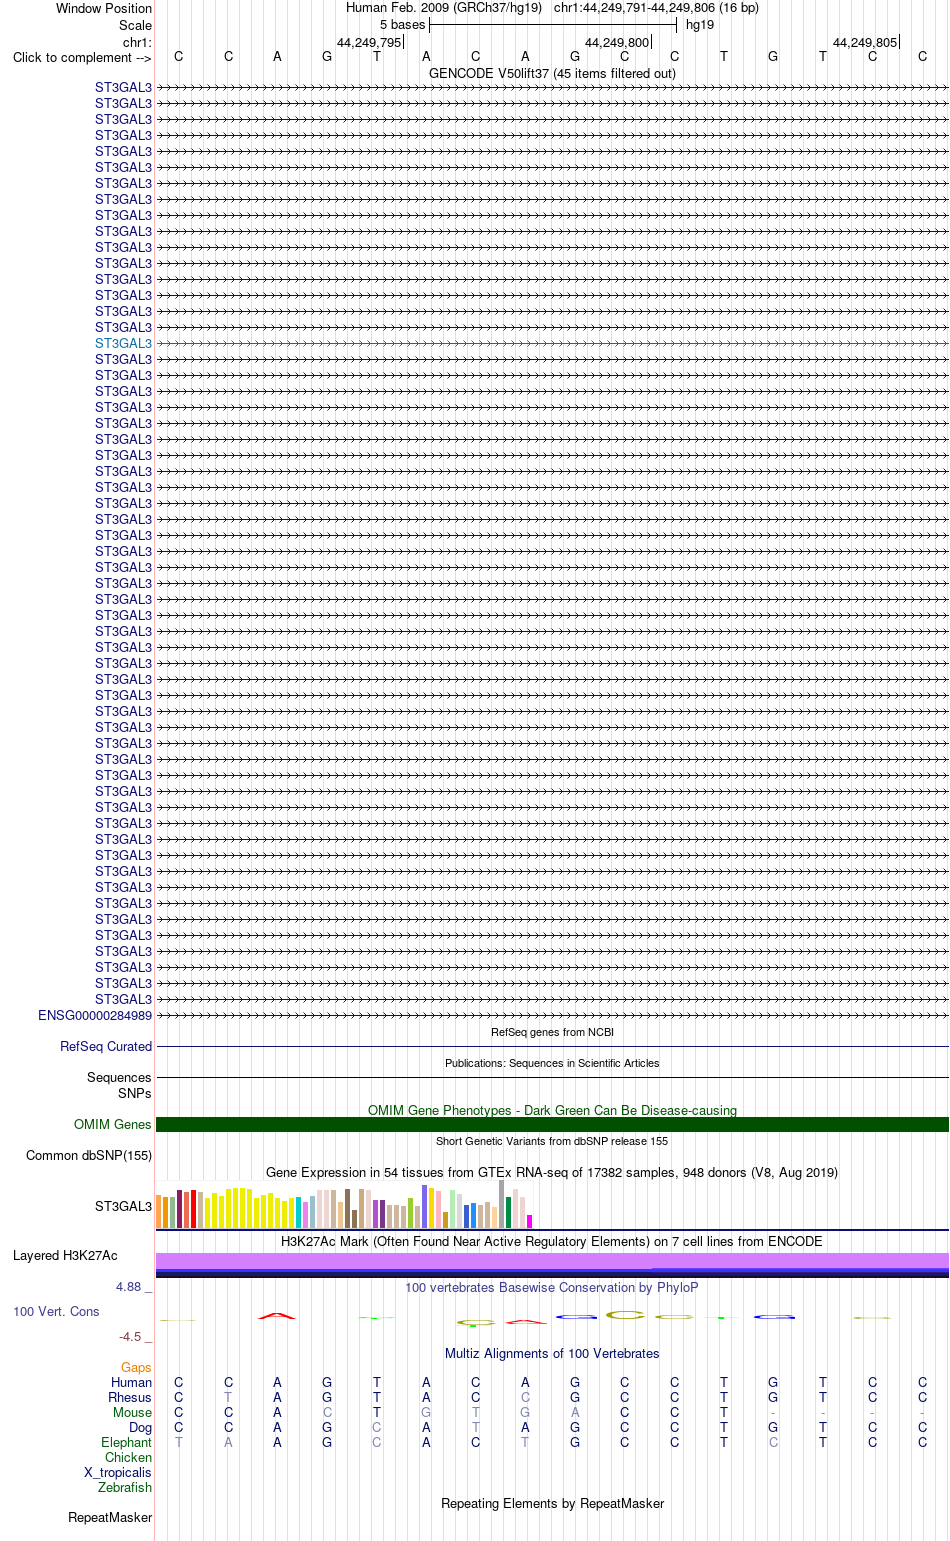Click the GTEx Gene Expression track title

point(552,1172)
